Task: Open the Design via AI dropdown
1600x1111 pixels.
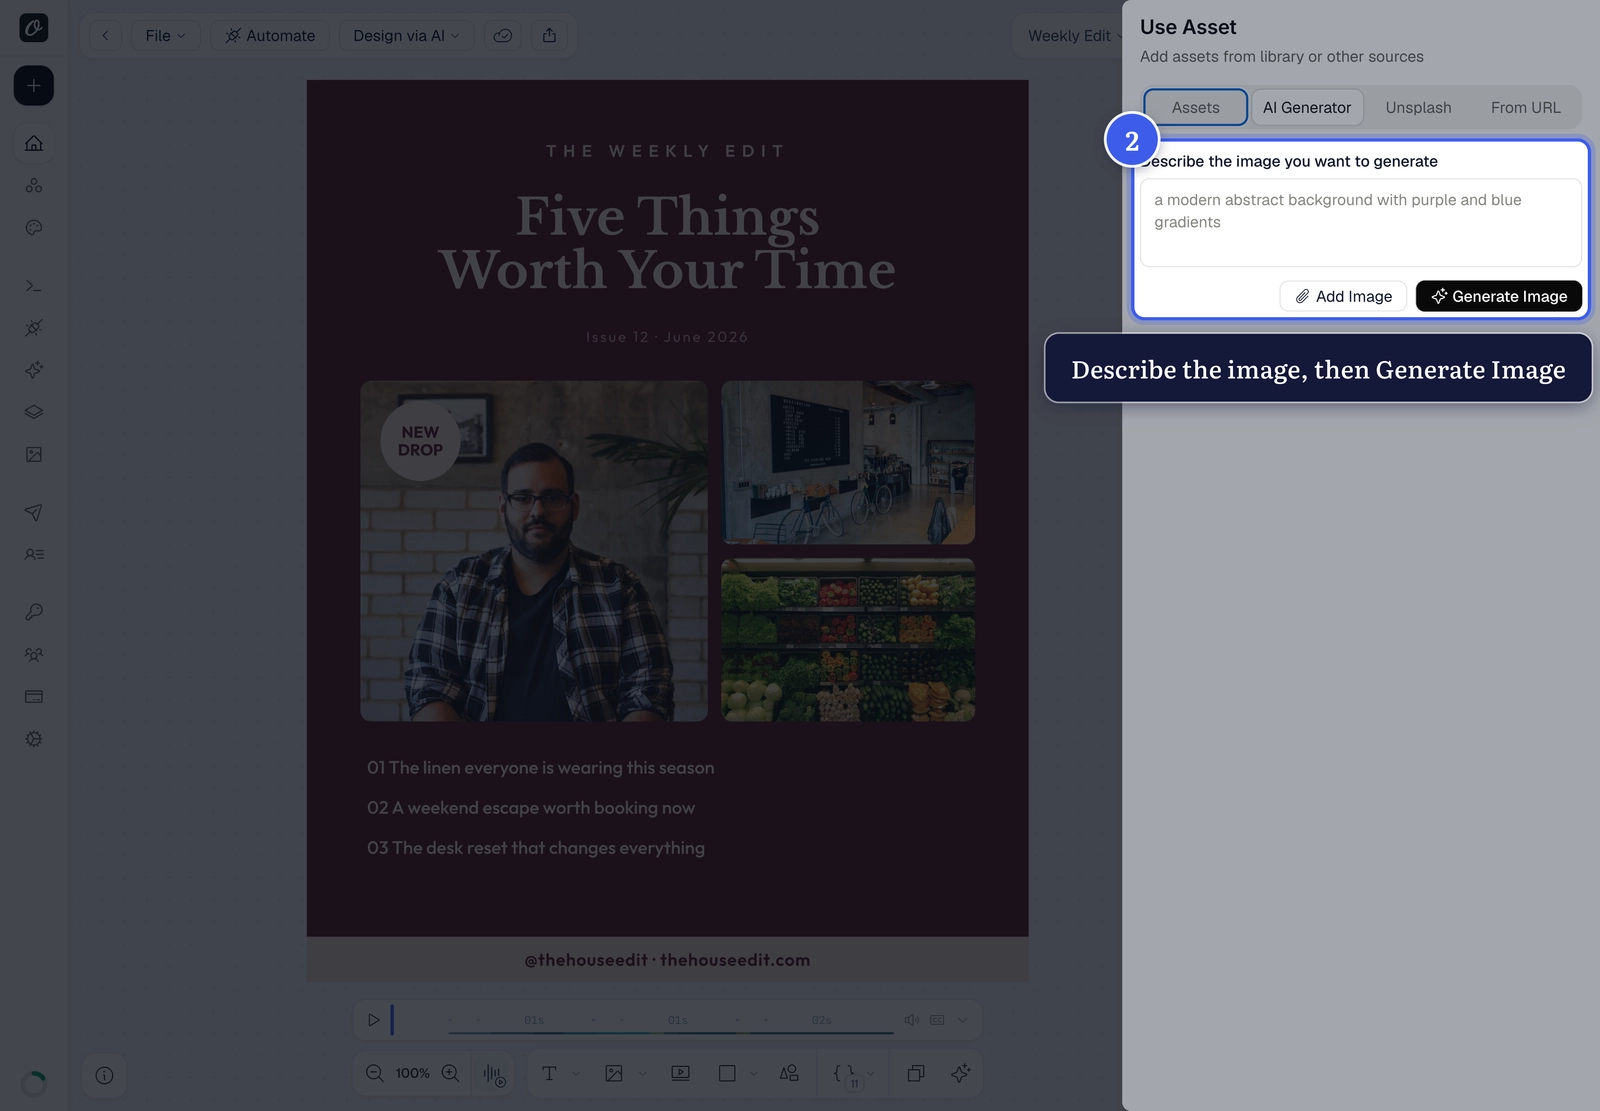Action: click(406, 35)
